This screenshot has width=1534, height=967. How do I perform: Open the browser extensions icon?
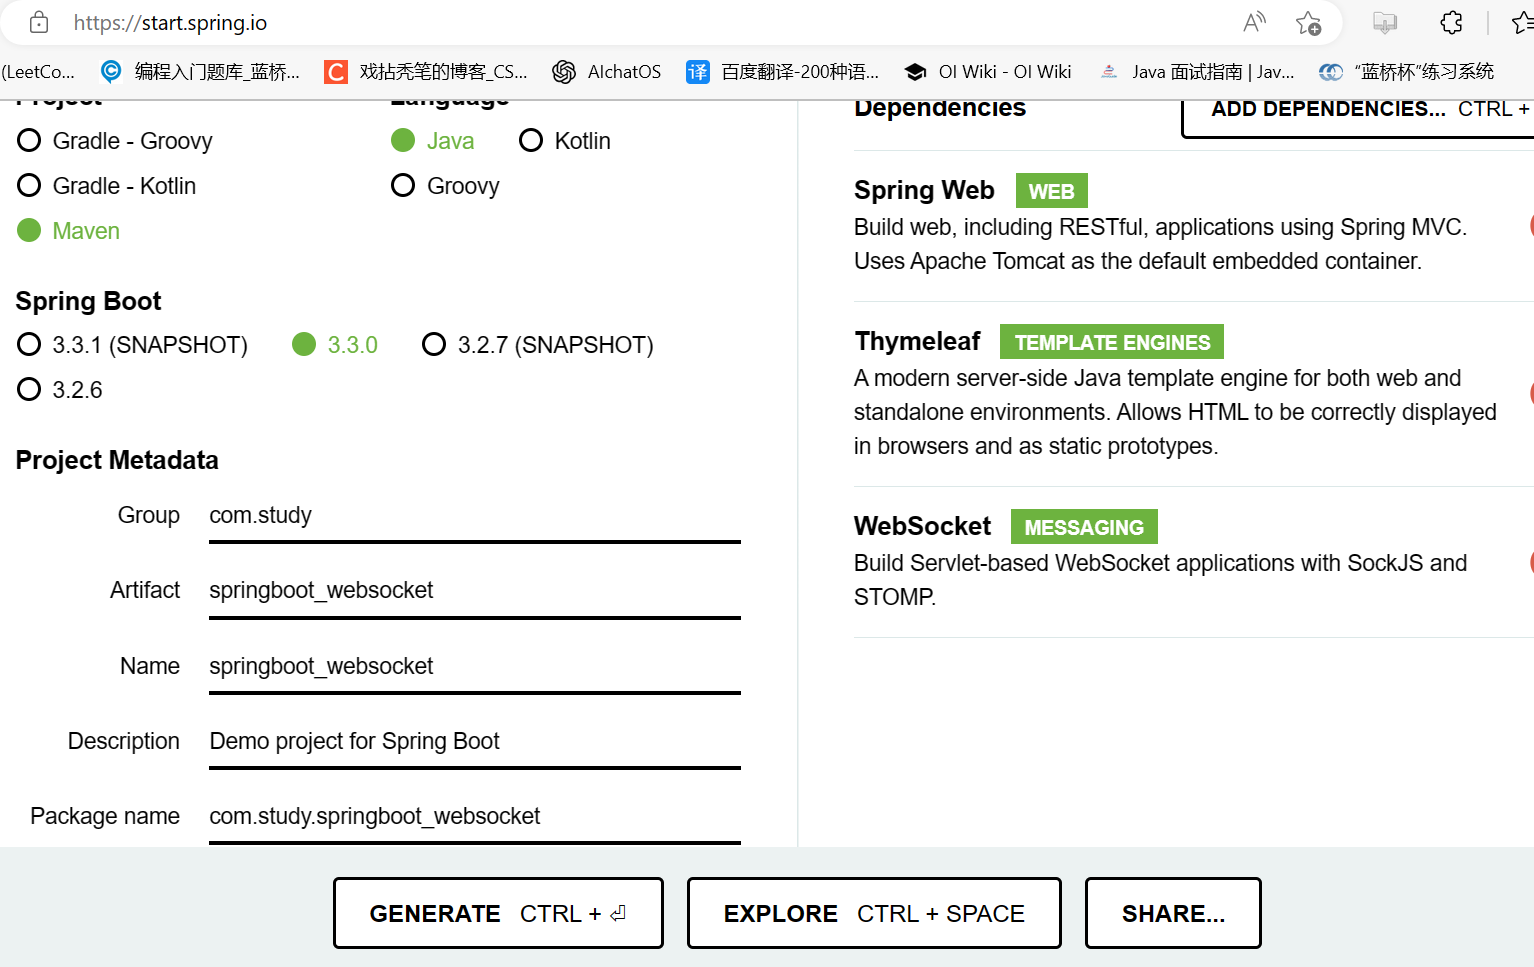click(x=1451, y=22)
